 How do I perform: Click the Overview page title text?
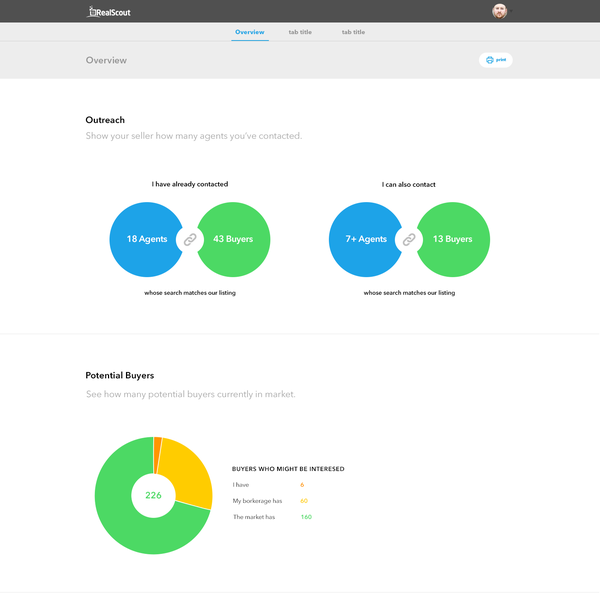106,60
